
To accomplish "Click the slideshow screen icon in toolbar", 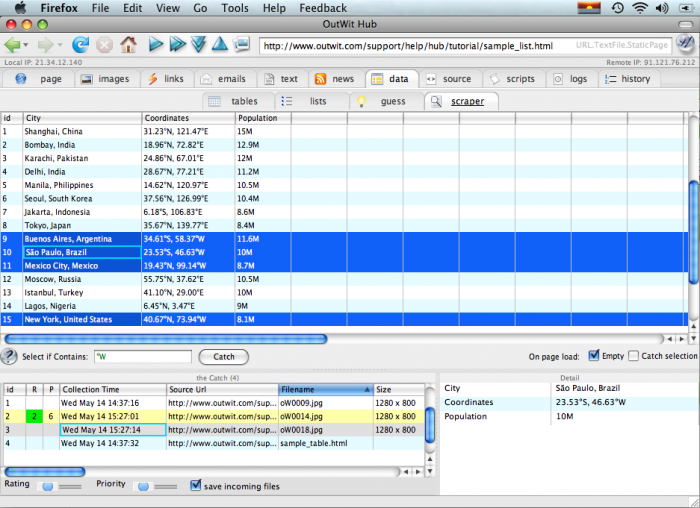I will (242, 44).
